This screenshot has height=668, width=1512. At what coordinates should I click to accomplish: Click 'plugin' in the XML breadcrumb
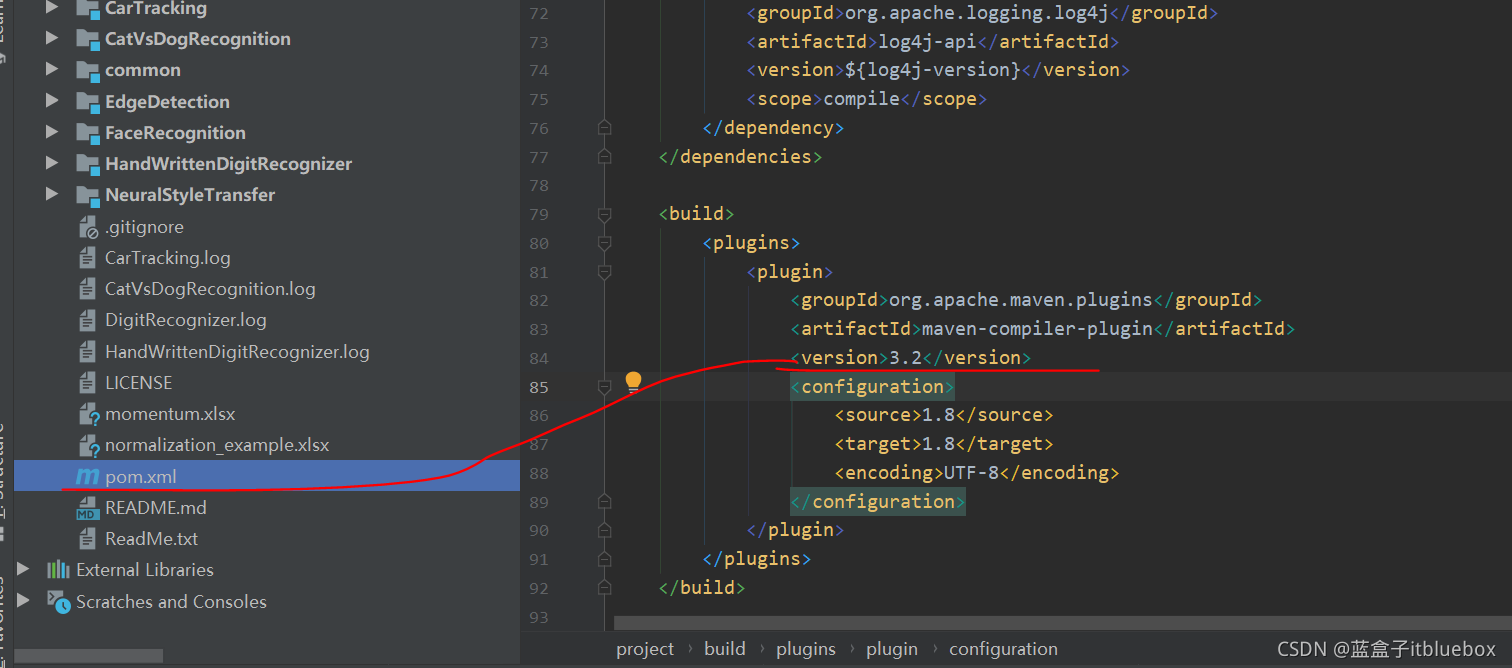tap(892, 649)
